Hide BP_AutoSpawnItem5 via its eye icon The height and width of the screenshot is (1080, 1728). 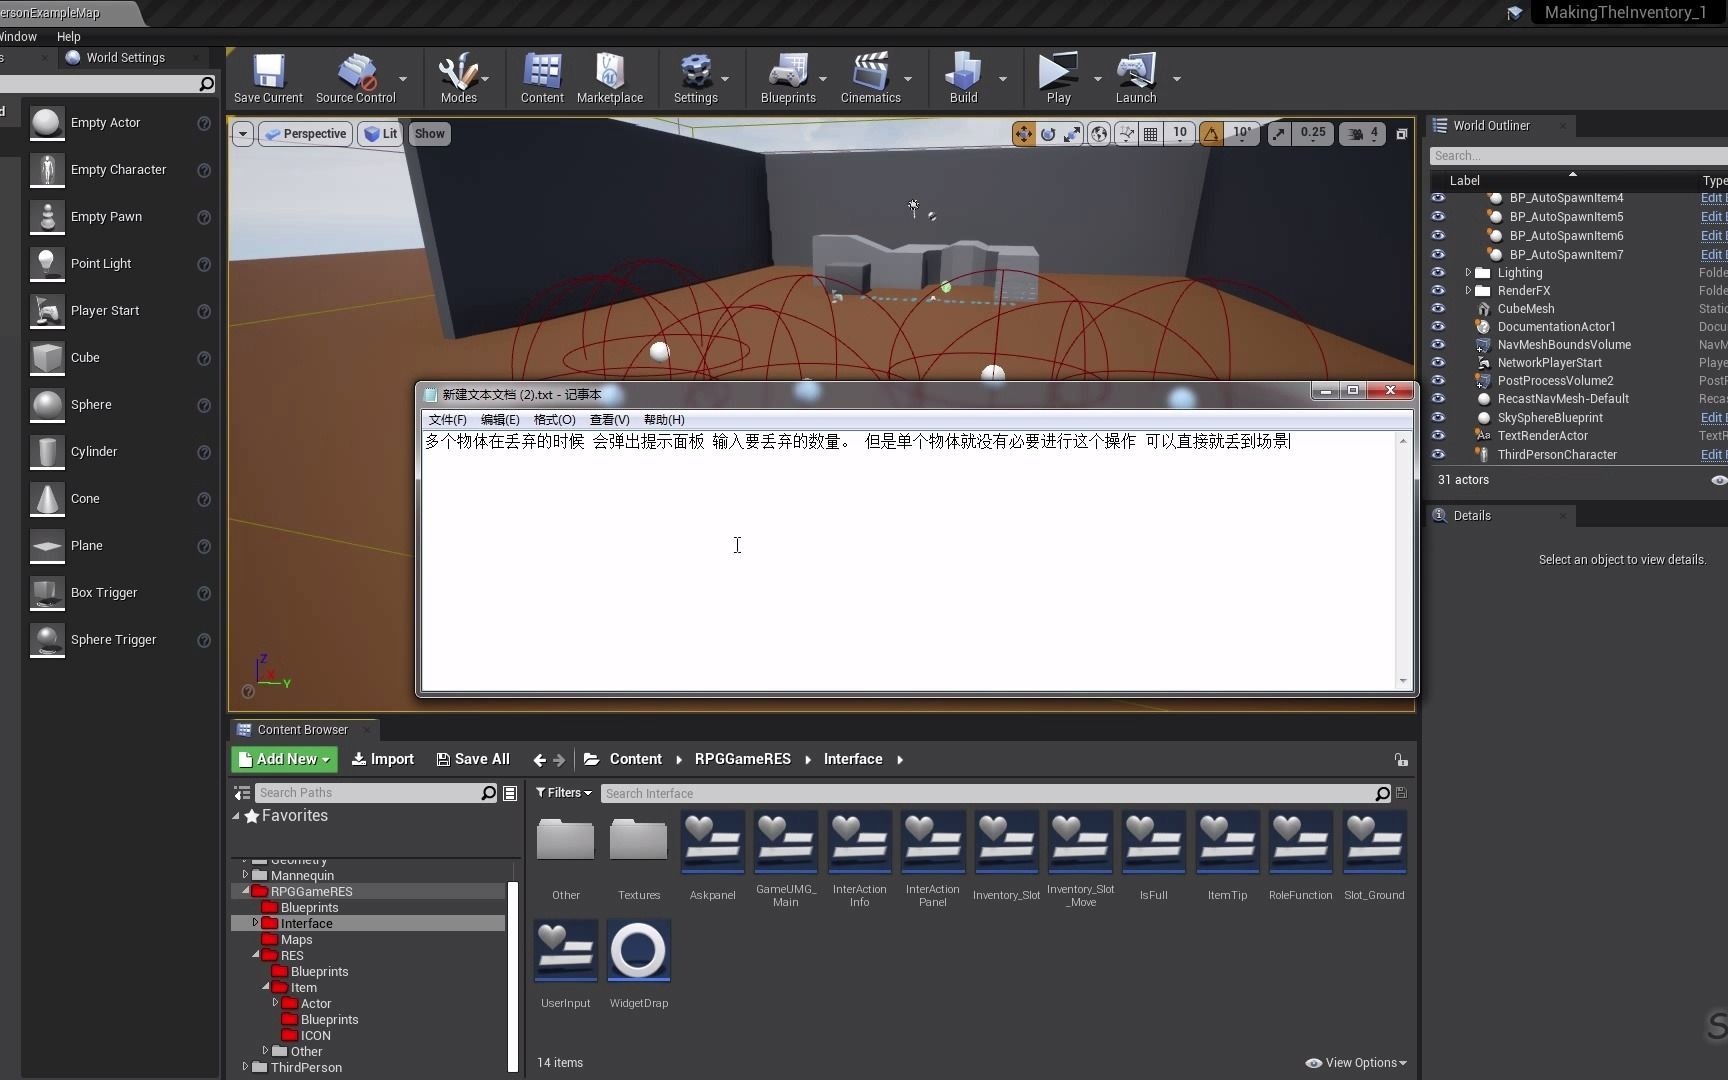tap(1438, 216)
